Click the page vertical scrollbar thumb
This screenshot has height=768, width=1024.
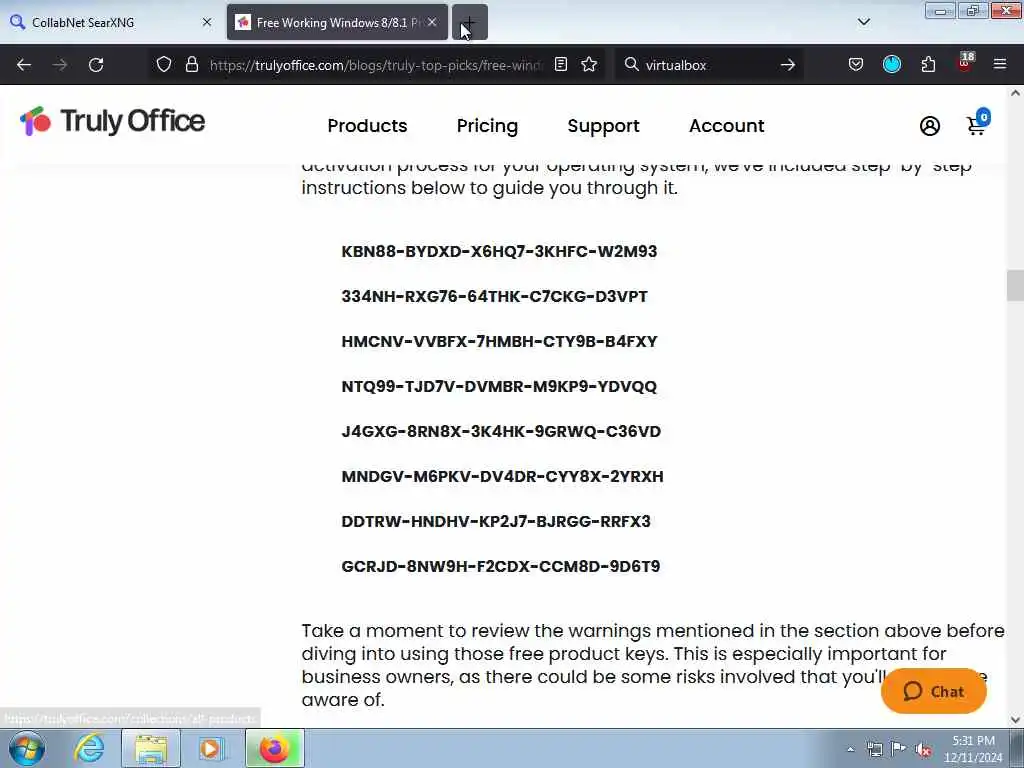point(1015,285)
